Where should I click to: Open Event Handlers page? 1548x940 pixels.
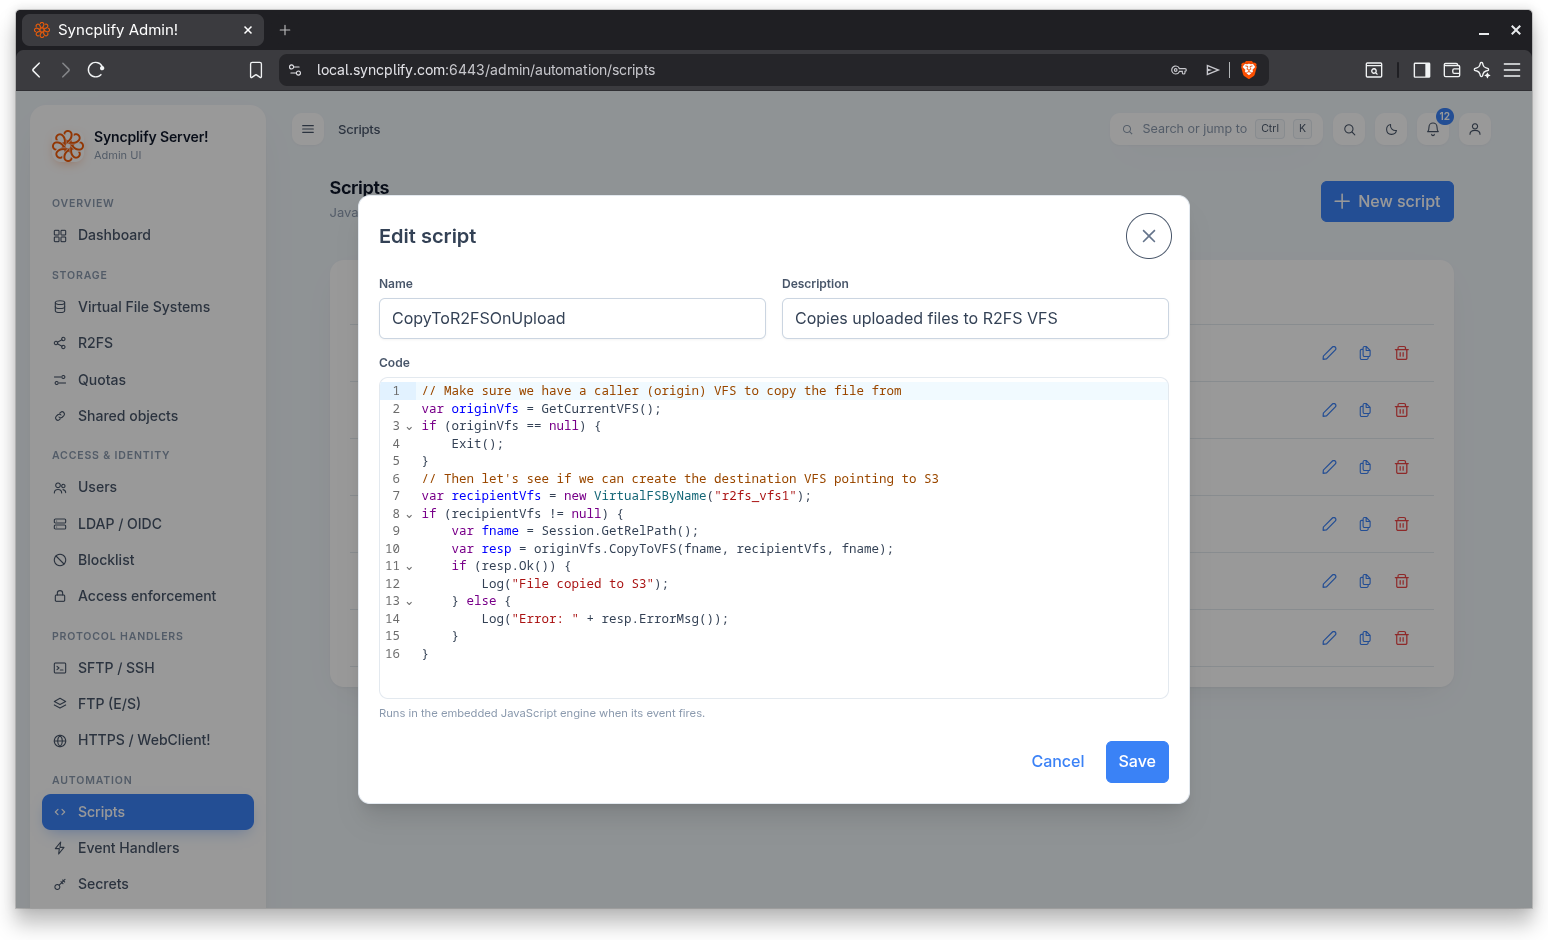pos(148,848)
